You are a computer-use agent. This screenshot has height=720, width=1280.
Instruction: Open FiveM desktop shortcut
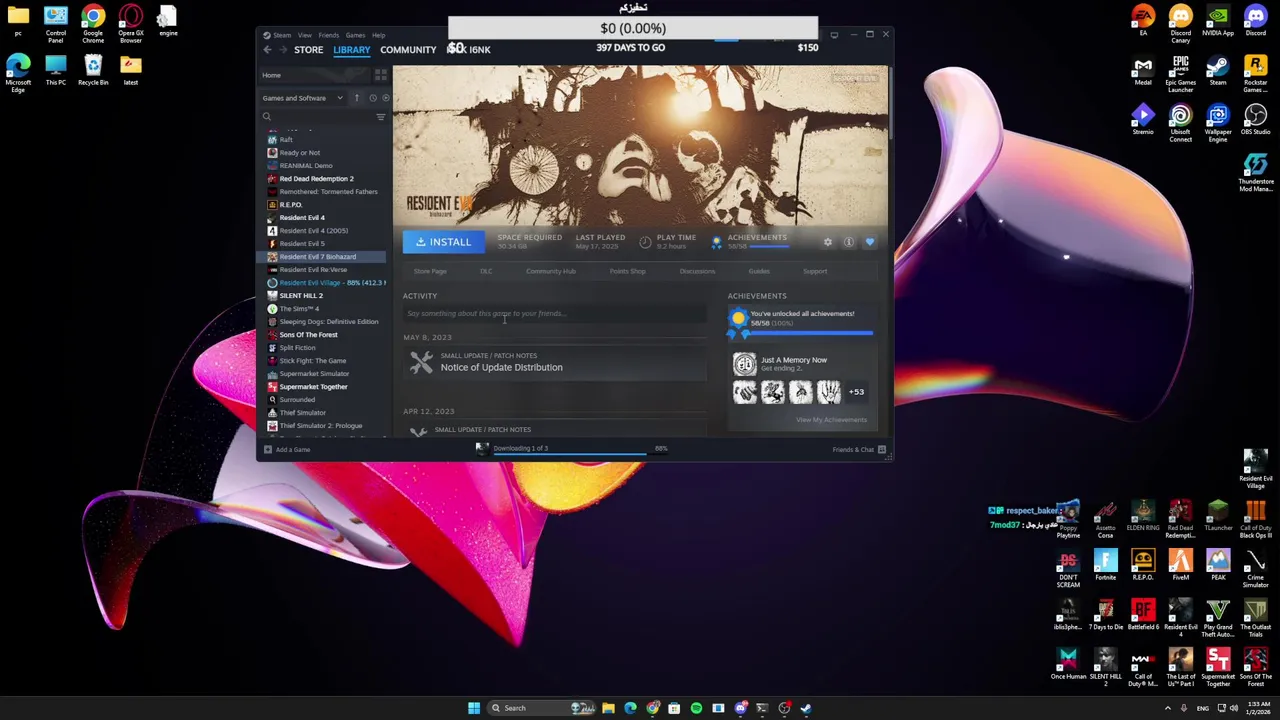pos(1180,566)
